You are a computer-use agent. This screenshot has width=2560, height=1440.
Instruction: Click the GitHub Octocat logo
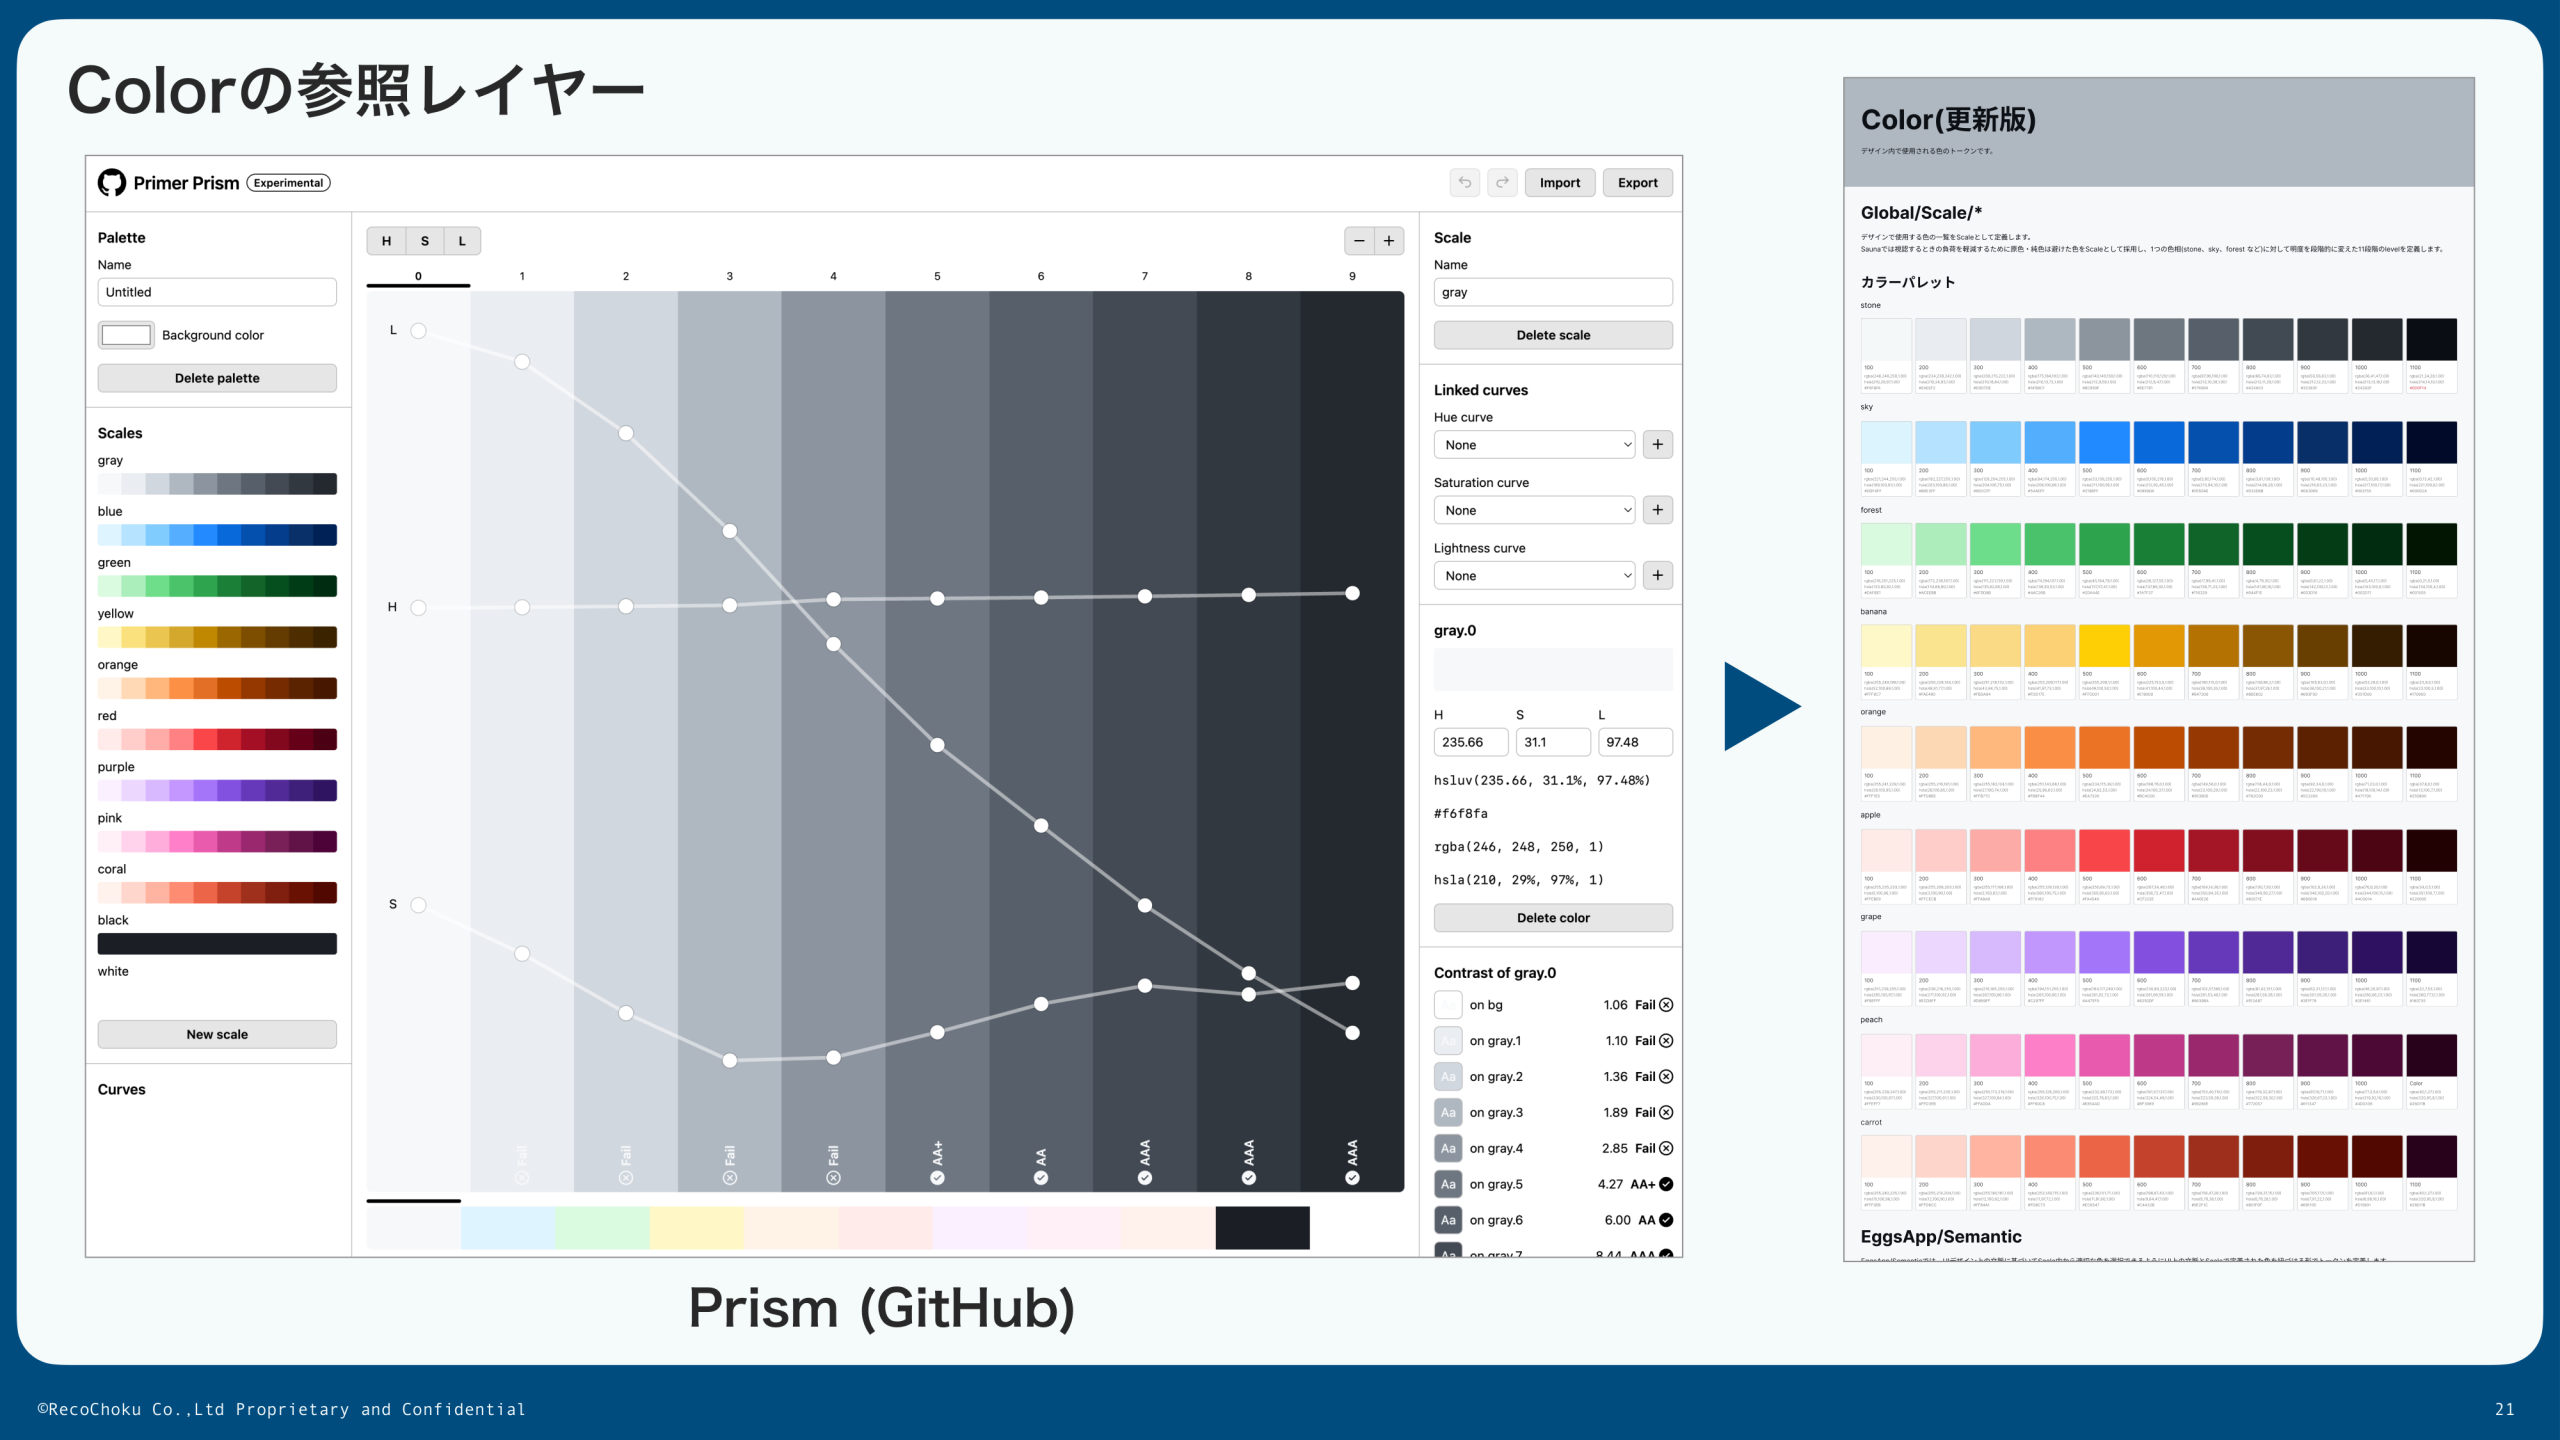pyautogui.click(x=112, y=182)
